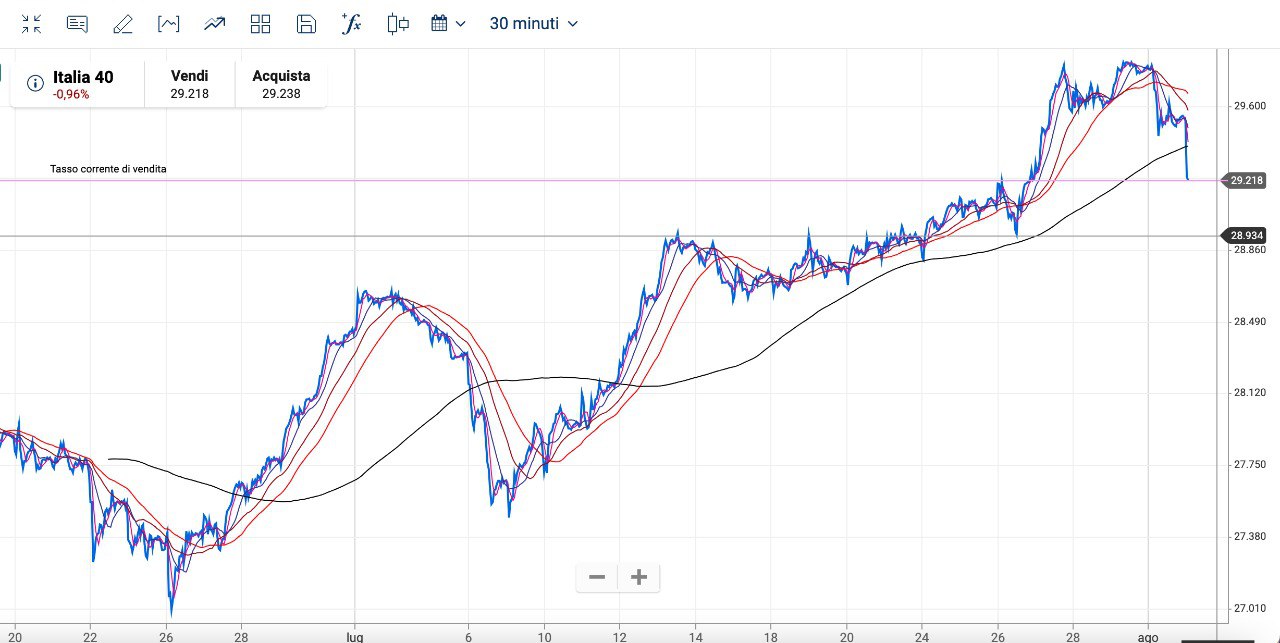Click the 28.934 gray price marker
The image size is (1280, 643).
(x=1246, y=236)
